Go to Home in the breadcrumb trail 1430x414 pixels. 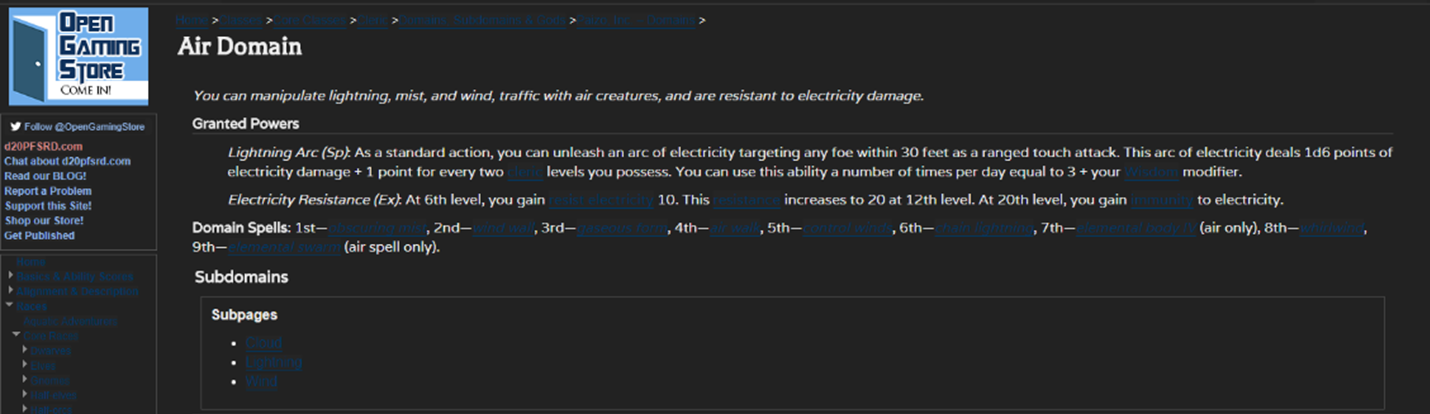point(192,20)
